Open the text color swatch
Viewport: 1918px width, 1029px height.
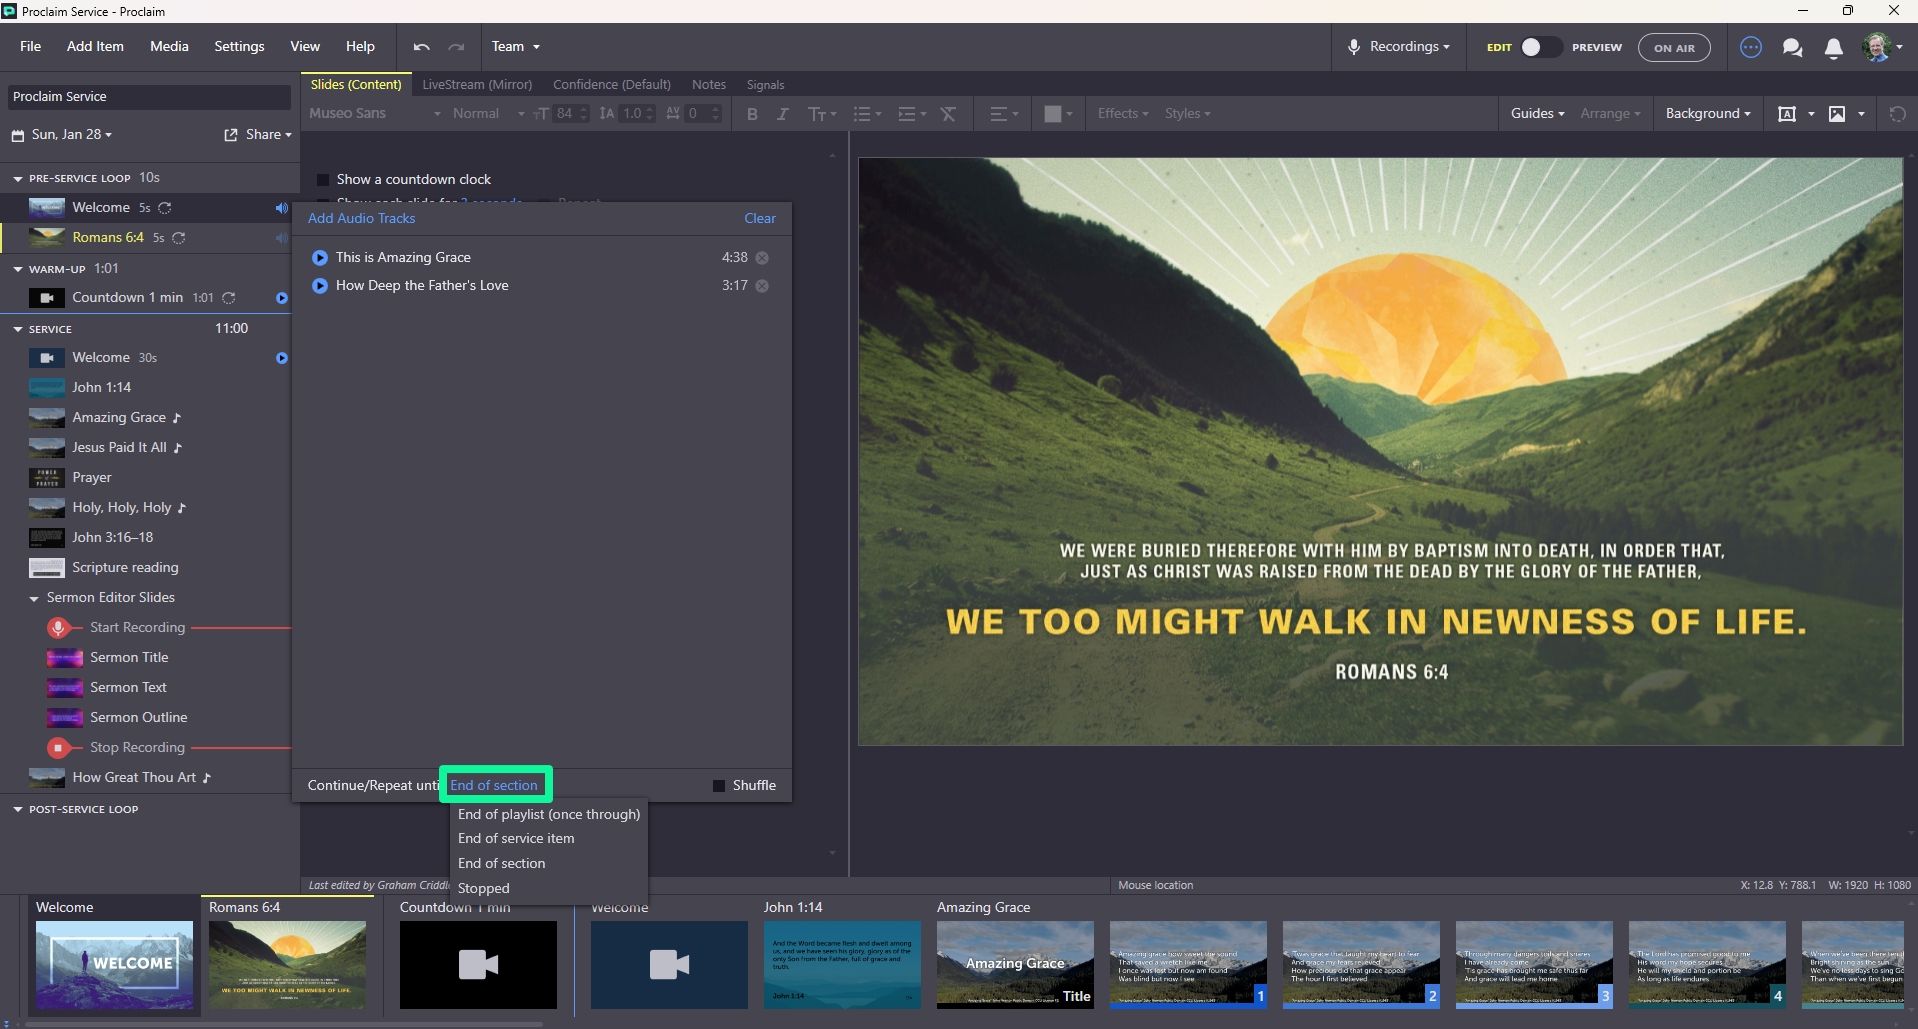click(1058, 114)
